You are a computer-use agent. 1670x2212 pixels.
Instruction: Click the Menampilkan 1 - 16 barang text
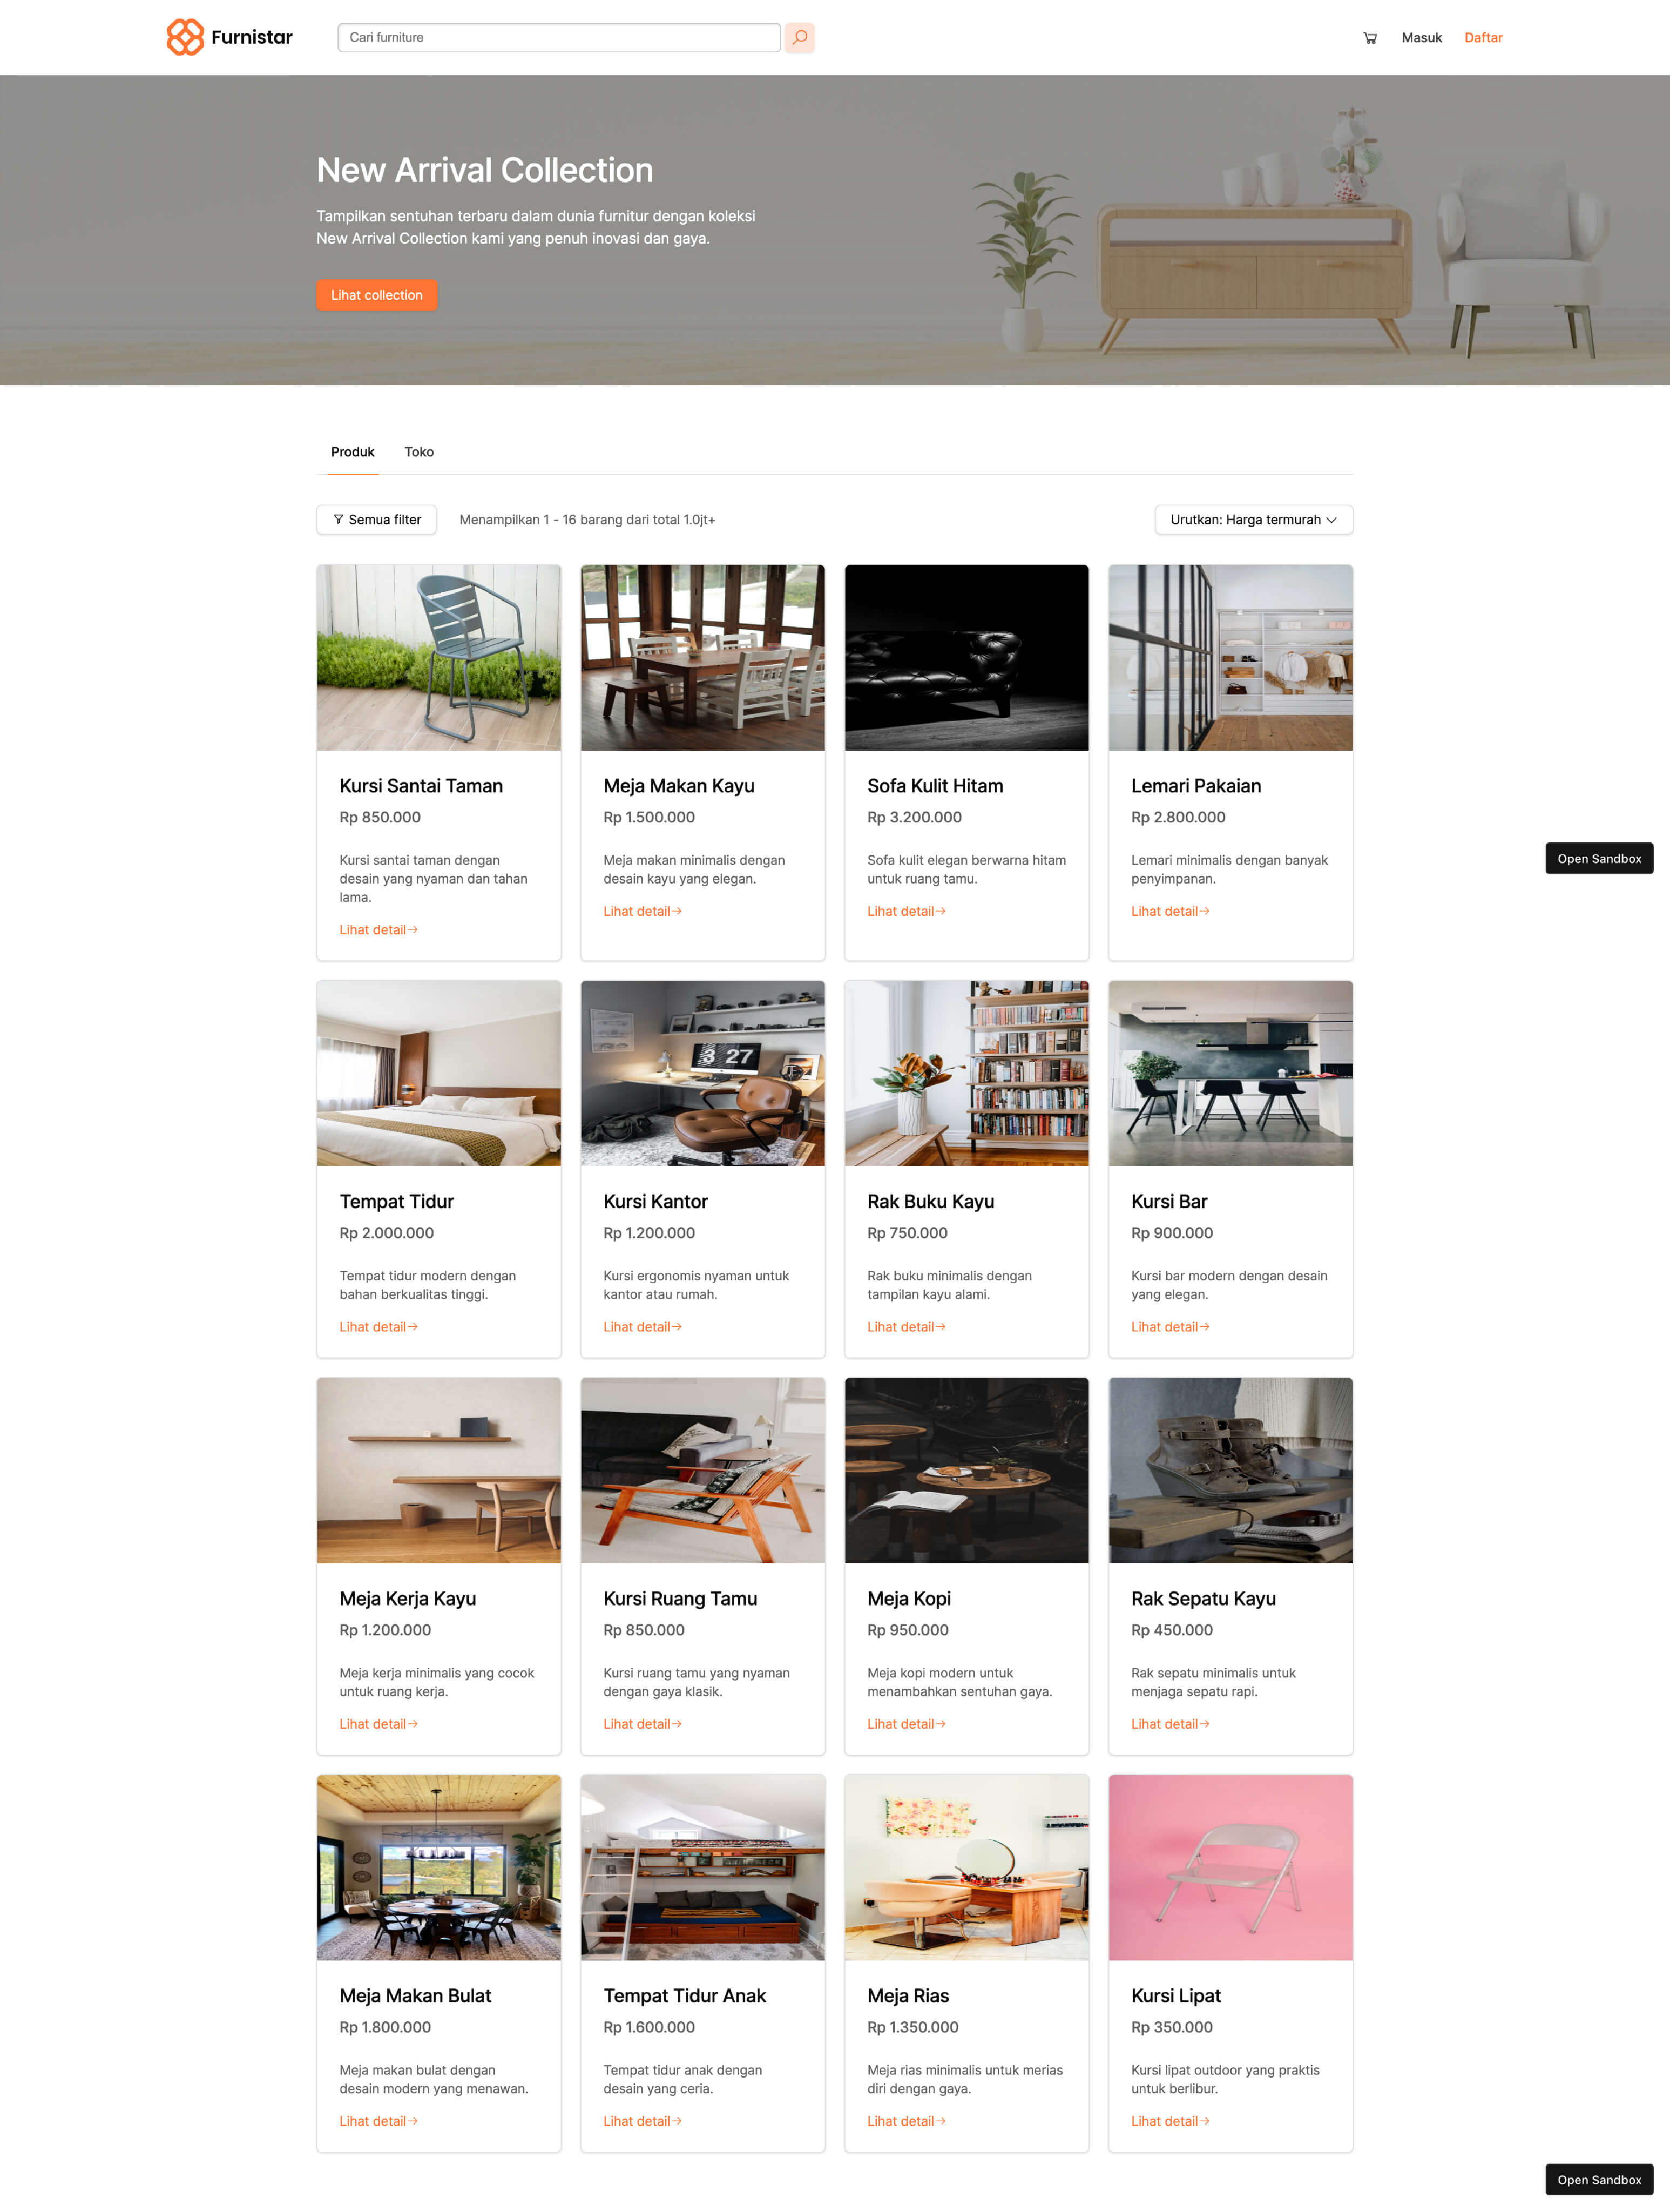point(587,520)
